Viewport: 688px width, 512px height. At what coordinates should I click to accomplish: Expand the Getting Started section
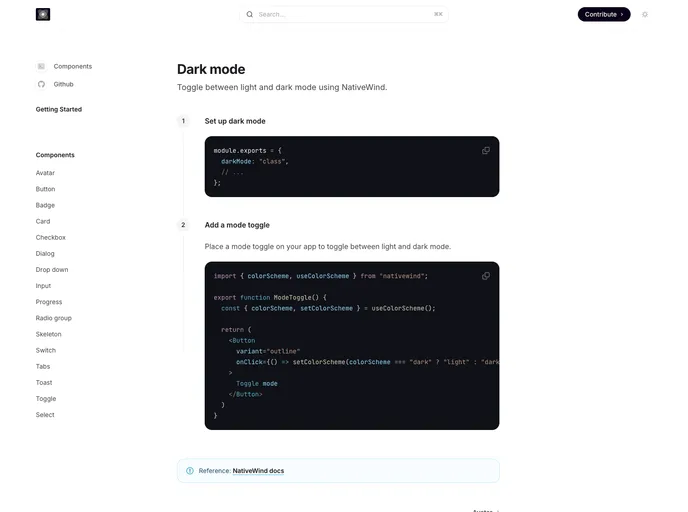pos(59,109)
